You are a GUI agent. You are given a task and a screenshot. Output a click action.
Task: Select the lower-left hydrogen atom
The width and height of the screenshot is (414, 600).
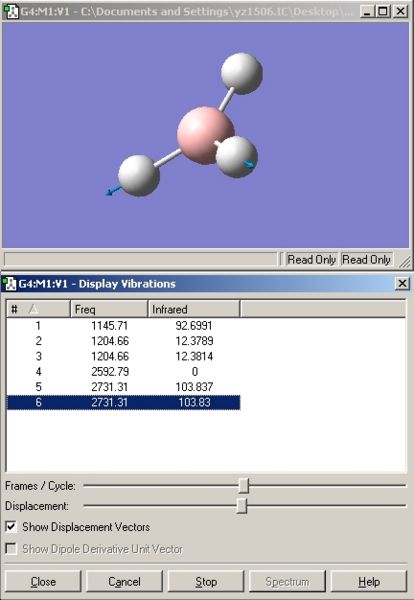click(x=139, y=176)
